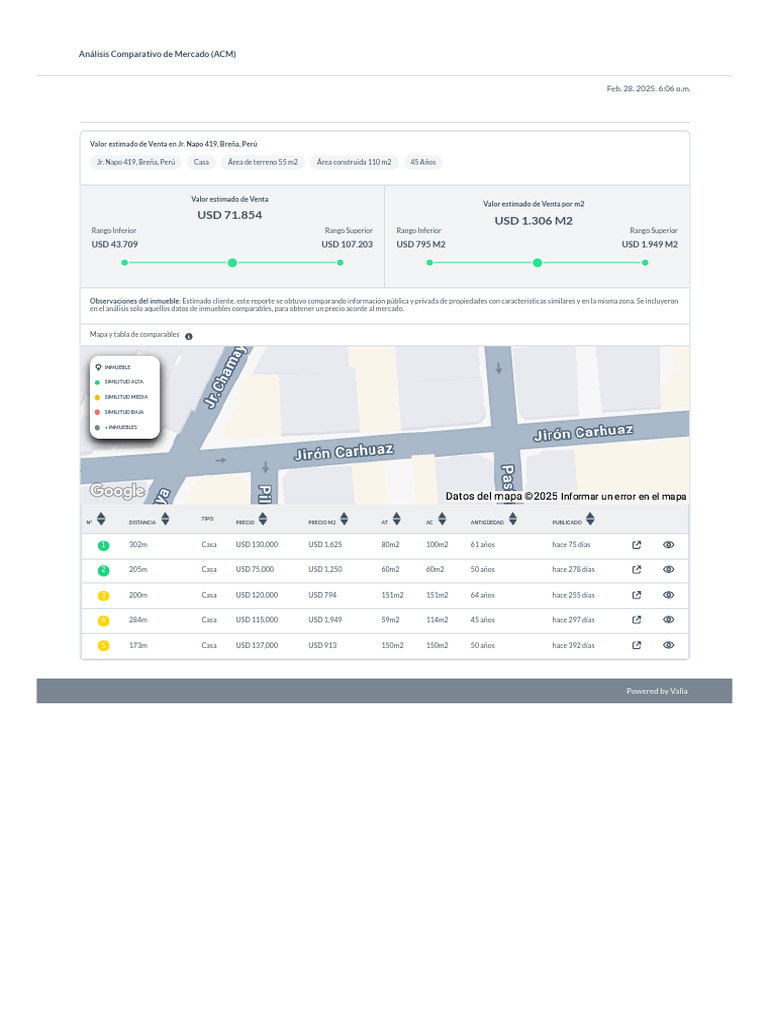Open external link for USD 115,000 house
The image size is (768, 1024).
(637, 620)
